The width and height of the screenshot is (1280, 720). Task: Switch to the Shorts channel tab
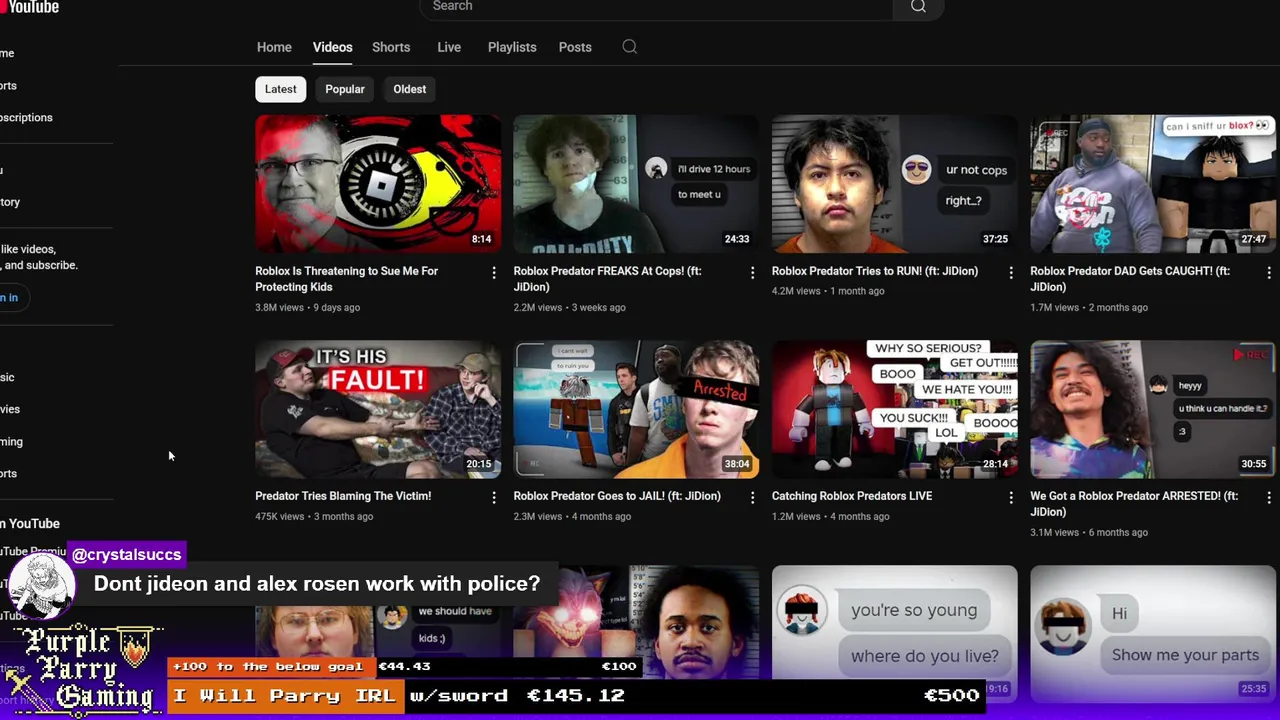tap(391, 47)
